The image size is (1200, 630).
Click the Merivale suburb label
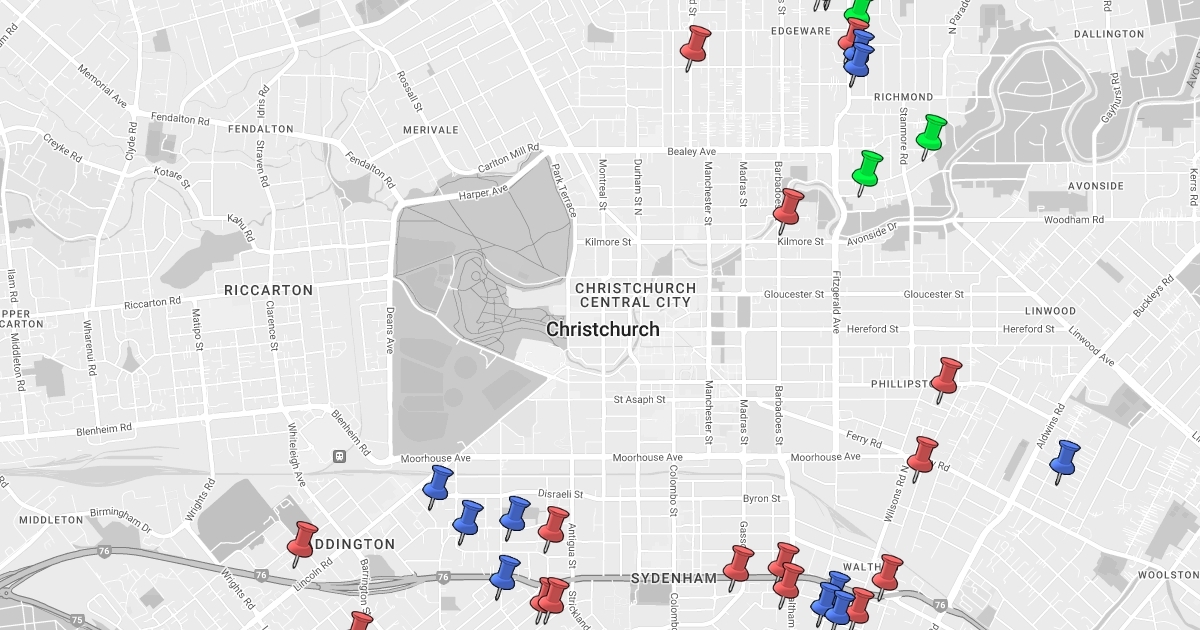[430, 130]
